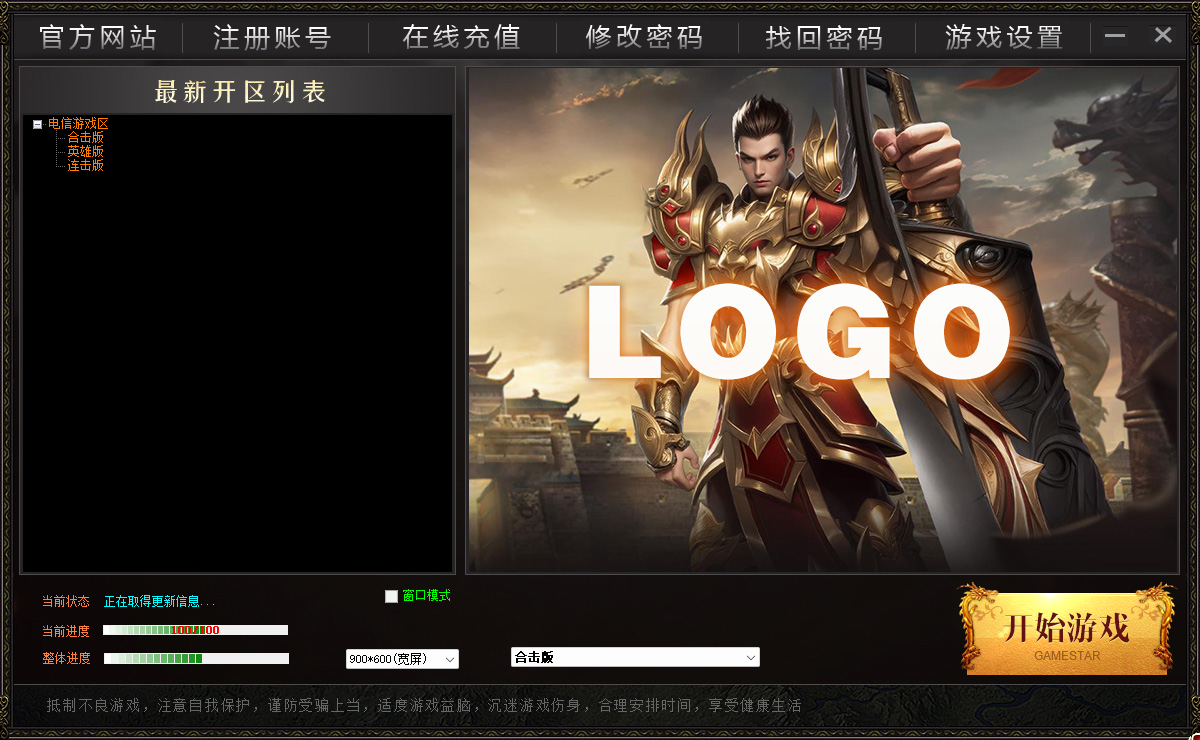Enable the 窗口模式 checkbox
Viewport: 1200px width, 740px height.
[391, 596]
